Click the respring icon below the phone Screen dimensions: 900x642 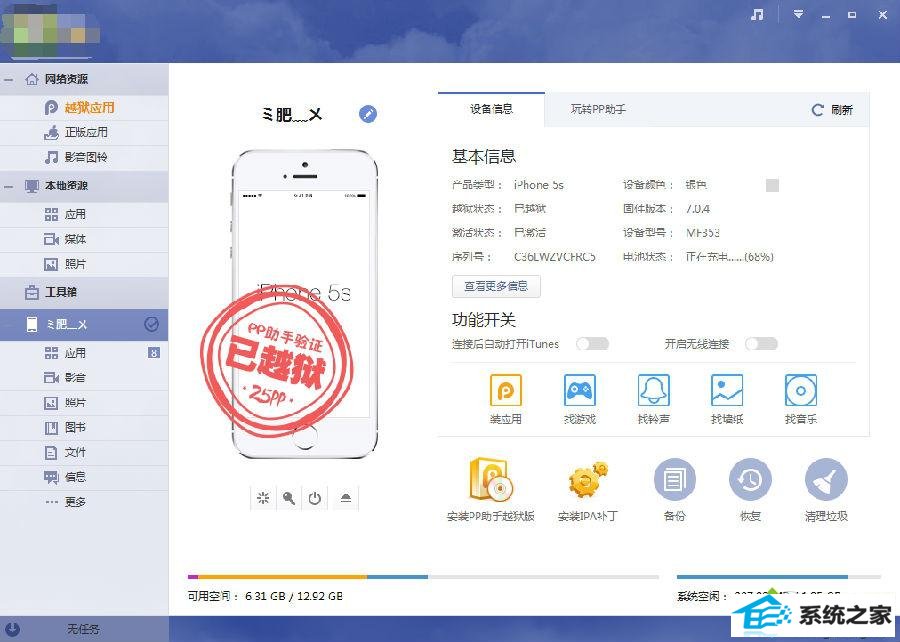(263, 498)
